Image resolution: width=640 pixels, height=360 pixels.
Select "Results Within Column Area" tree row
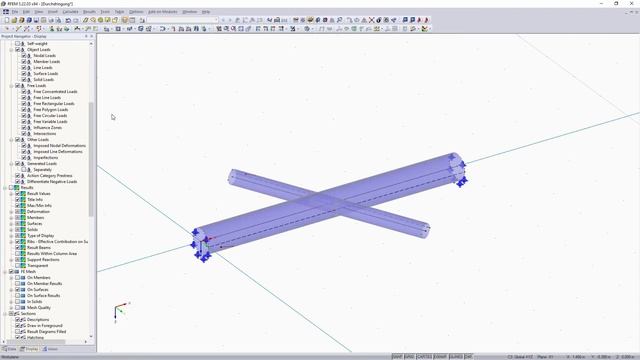pos(52,253)
